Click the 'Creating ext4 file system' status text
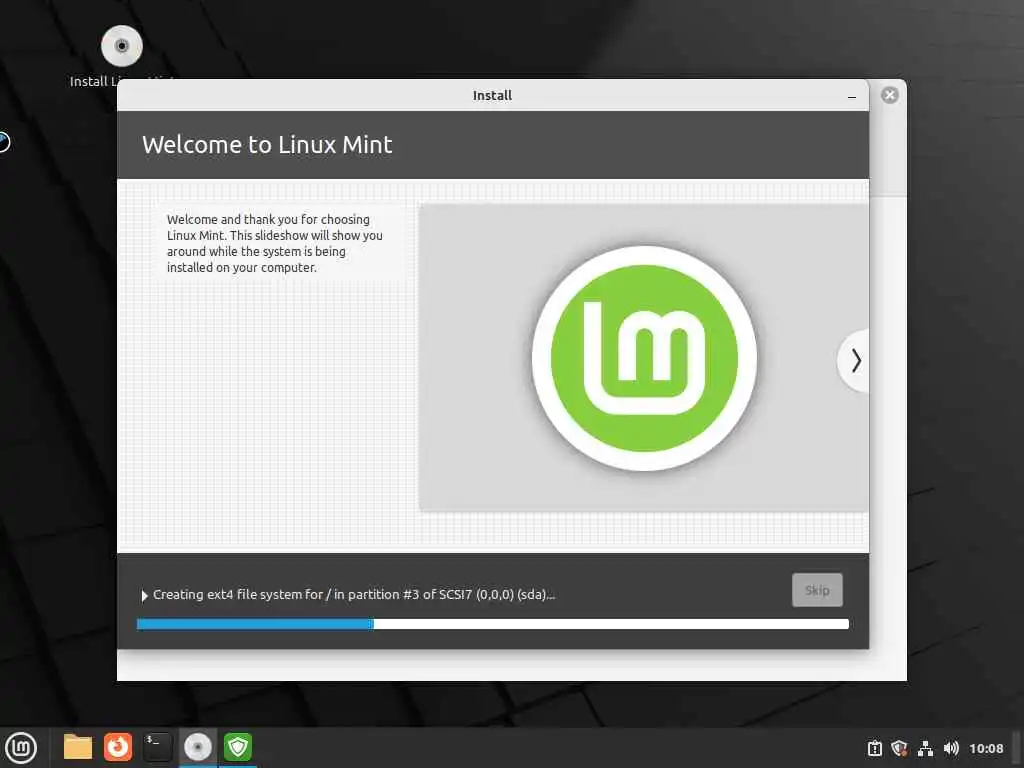This screenshot has width=1024, height=768. 354,595
